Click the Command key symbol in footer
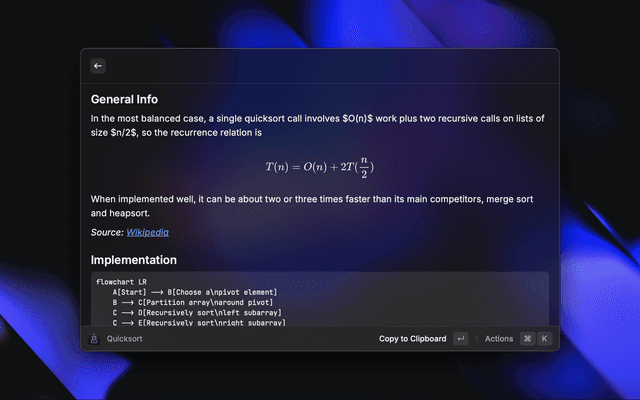640x400 pixels. point(527,339)
